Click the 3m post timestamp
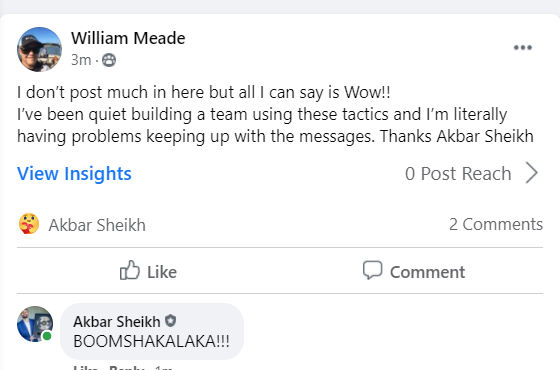Screen dimensions: 560x370 click(x=81, y=60)
